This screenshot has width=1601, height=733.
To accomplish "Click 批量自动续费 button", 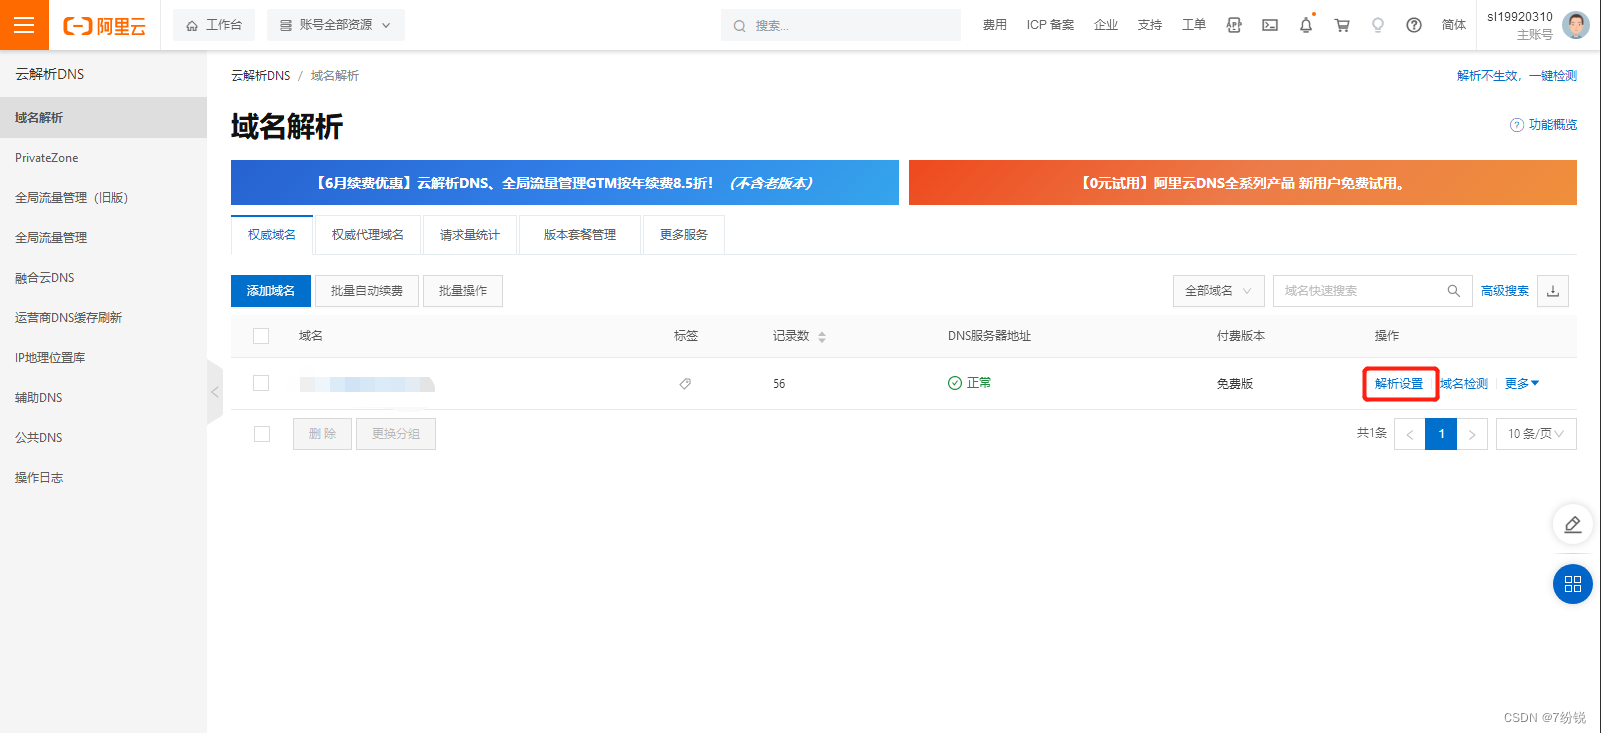I will click(367, 291).
